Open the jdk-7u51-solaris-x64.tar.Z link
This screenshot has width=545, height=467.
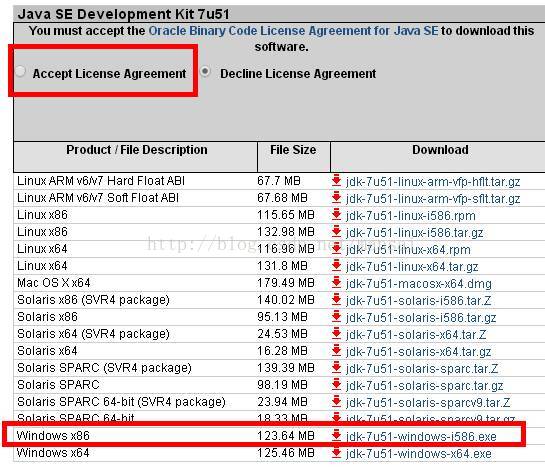(416, 335)
